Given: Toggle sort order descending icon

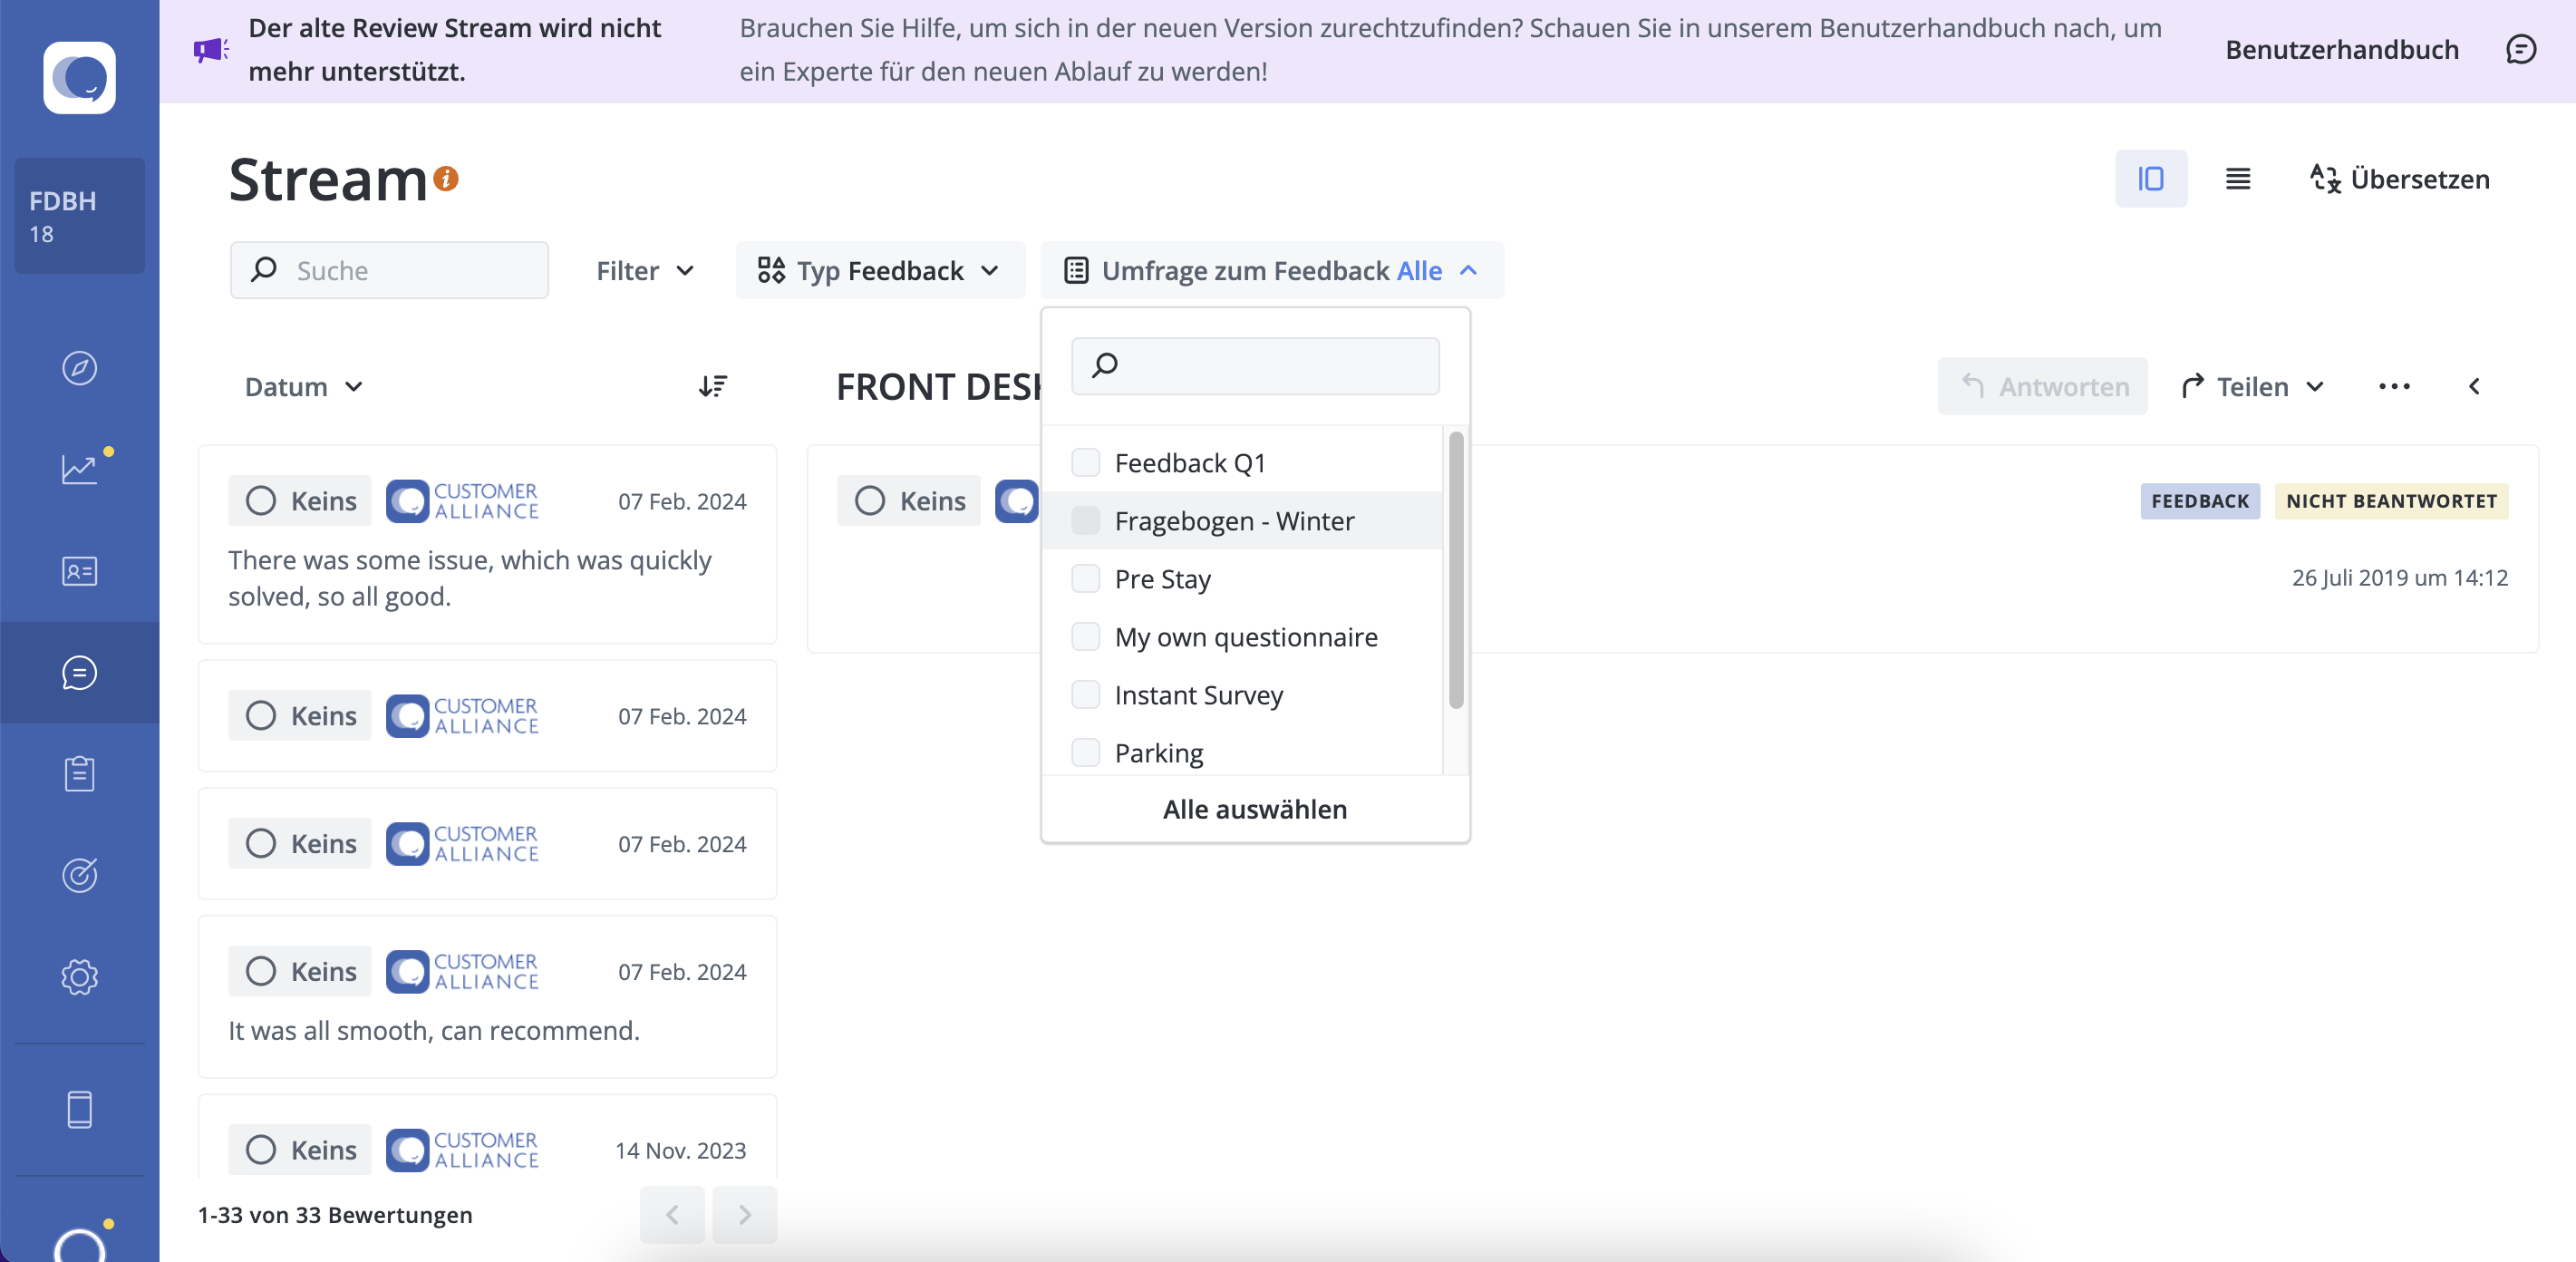Looking at the screenshot, I should 713,386.
